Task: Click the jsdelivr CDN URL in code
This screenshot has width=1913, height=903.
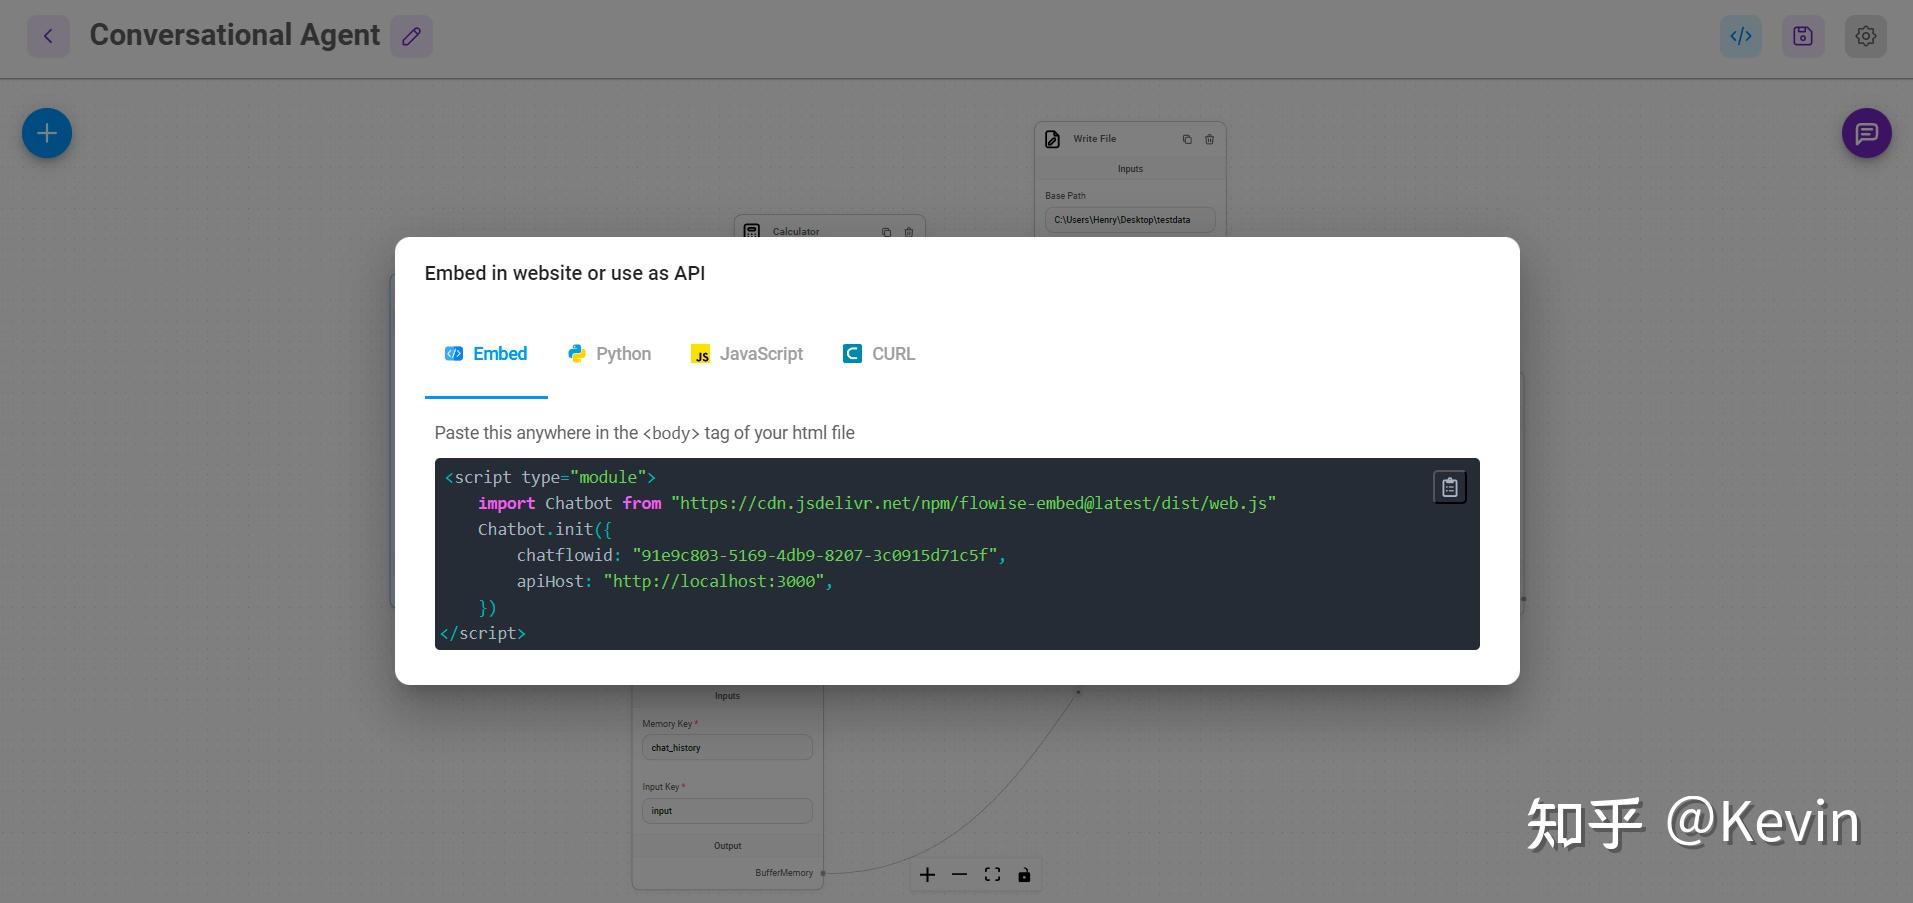Action: point(974,503)
